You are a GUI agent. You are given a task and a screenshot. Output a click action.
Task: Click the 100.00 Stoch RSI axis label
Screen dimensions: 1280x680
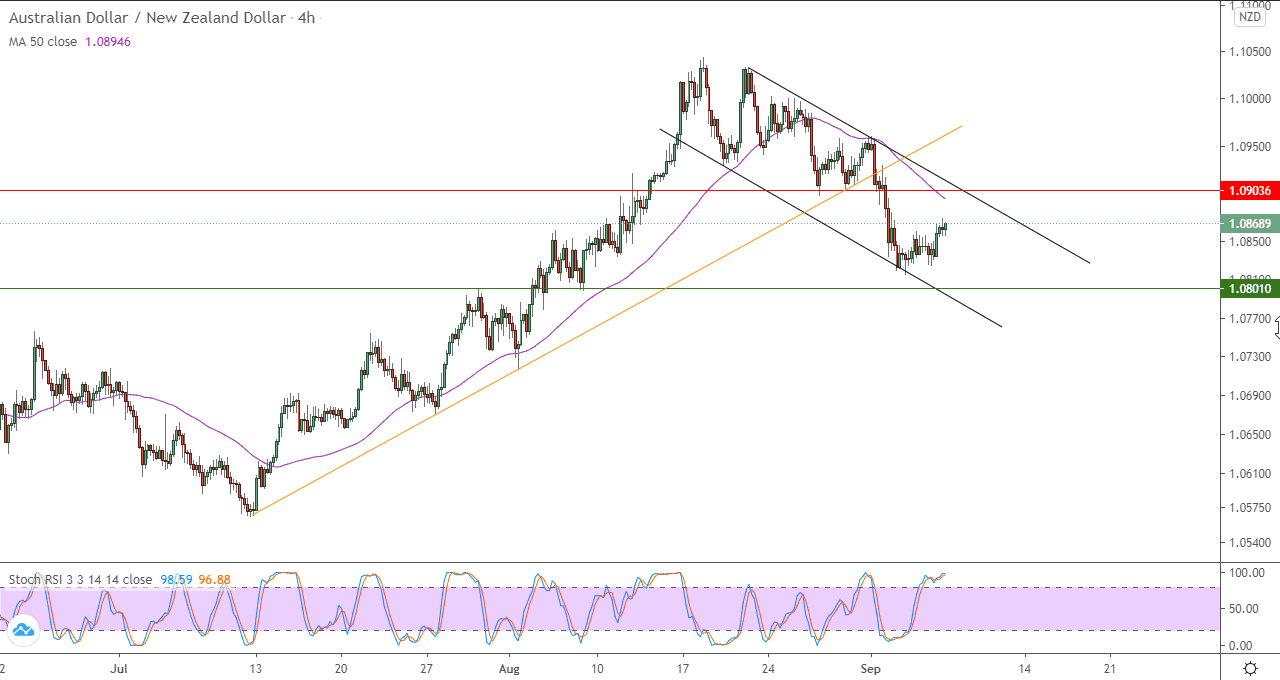tap(1248, 573)
